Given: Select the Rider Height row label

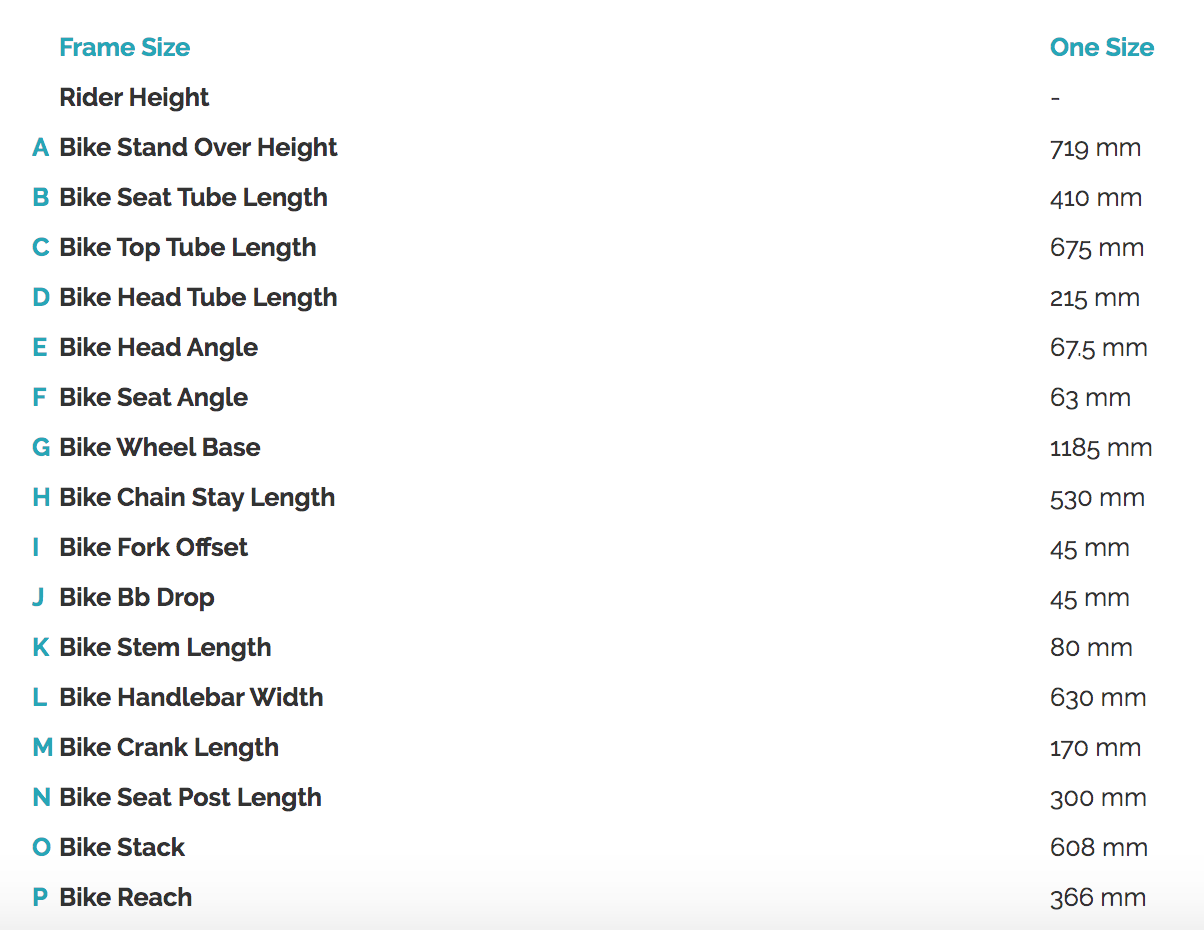Looking at the screenshot, I should pos(134,98).
